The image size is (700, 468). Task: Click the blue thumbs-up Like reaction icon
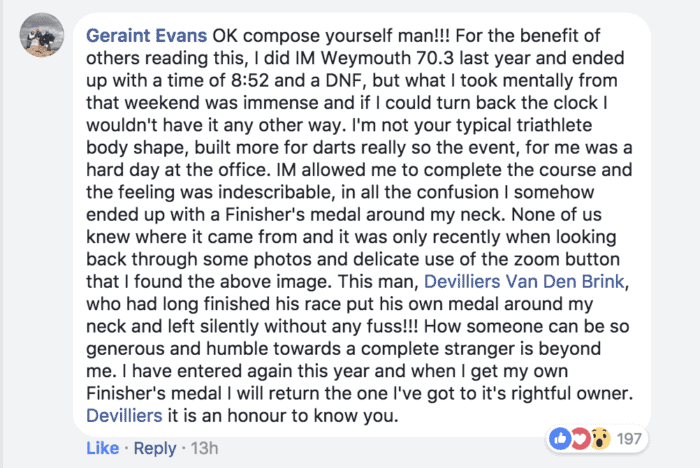[559, 439]
